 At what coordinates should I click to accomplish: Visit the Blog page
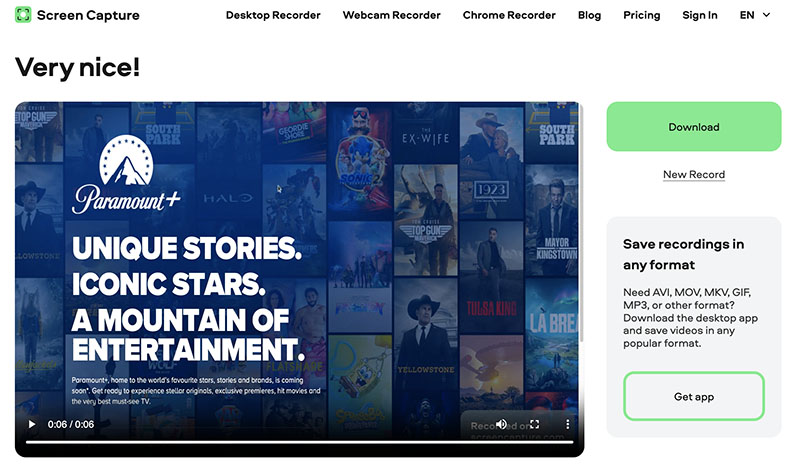tap(589, 15)
